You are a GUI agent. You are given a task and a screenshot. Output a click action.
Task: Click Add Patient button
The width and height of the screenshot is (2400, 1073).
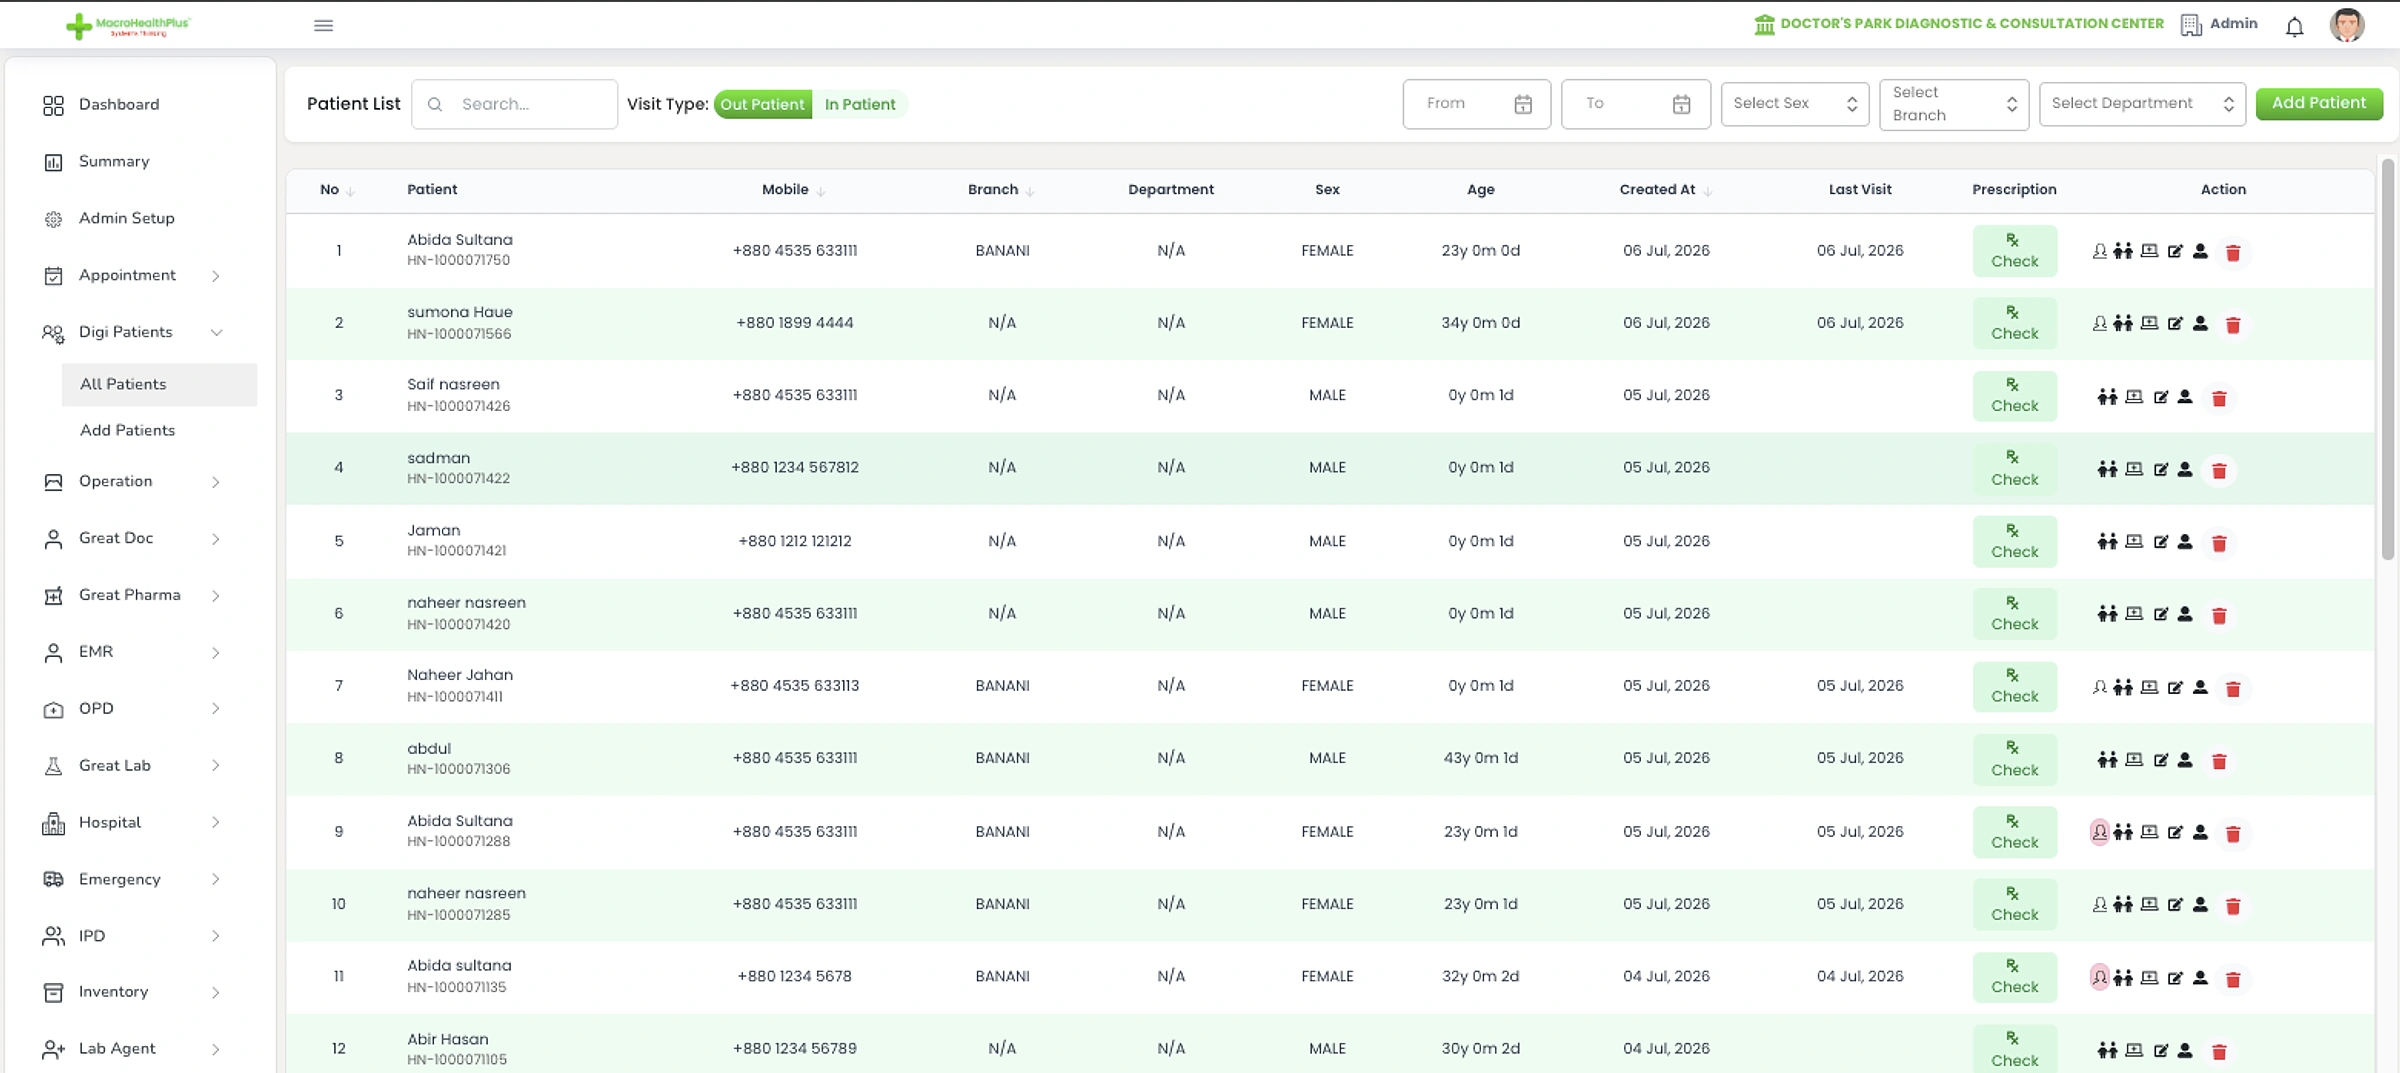point(2318,103)
